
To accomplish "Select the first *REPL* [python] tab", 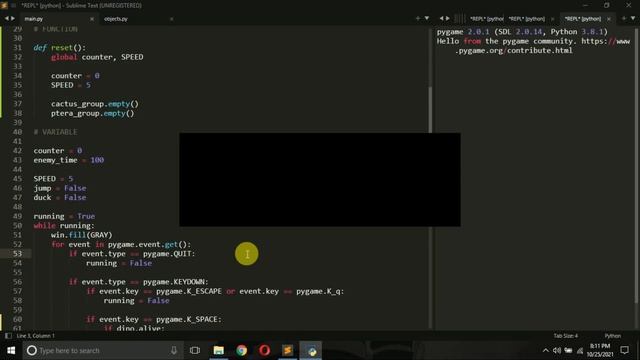I will point(486,19).
